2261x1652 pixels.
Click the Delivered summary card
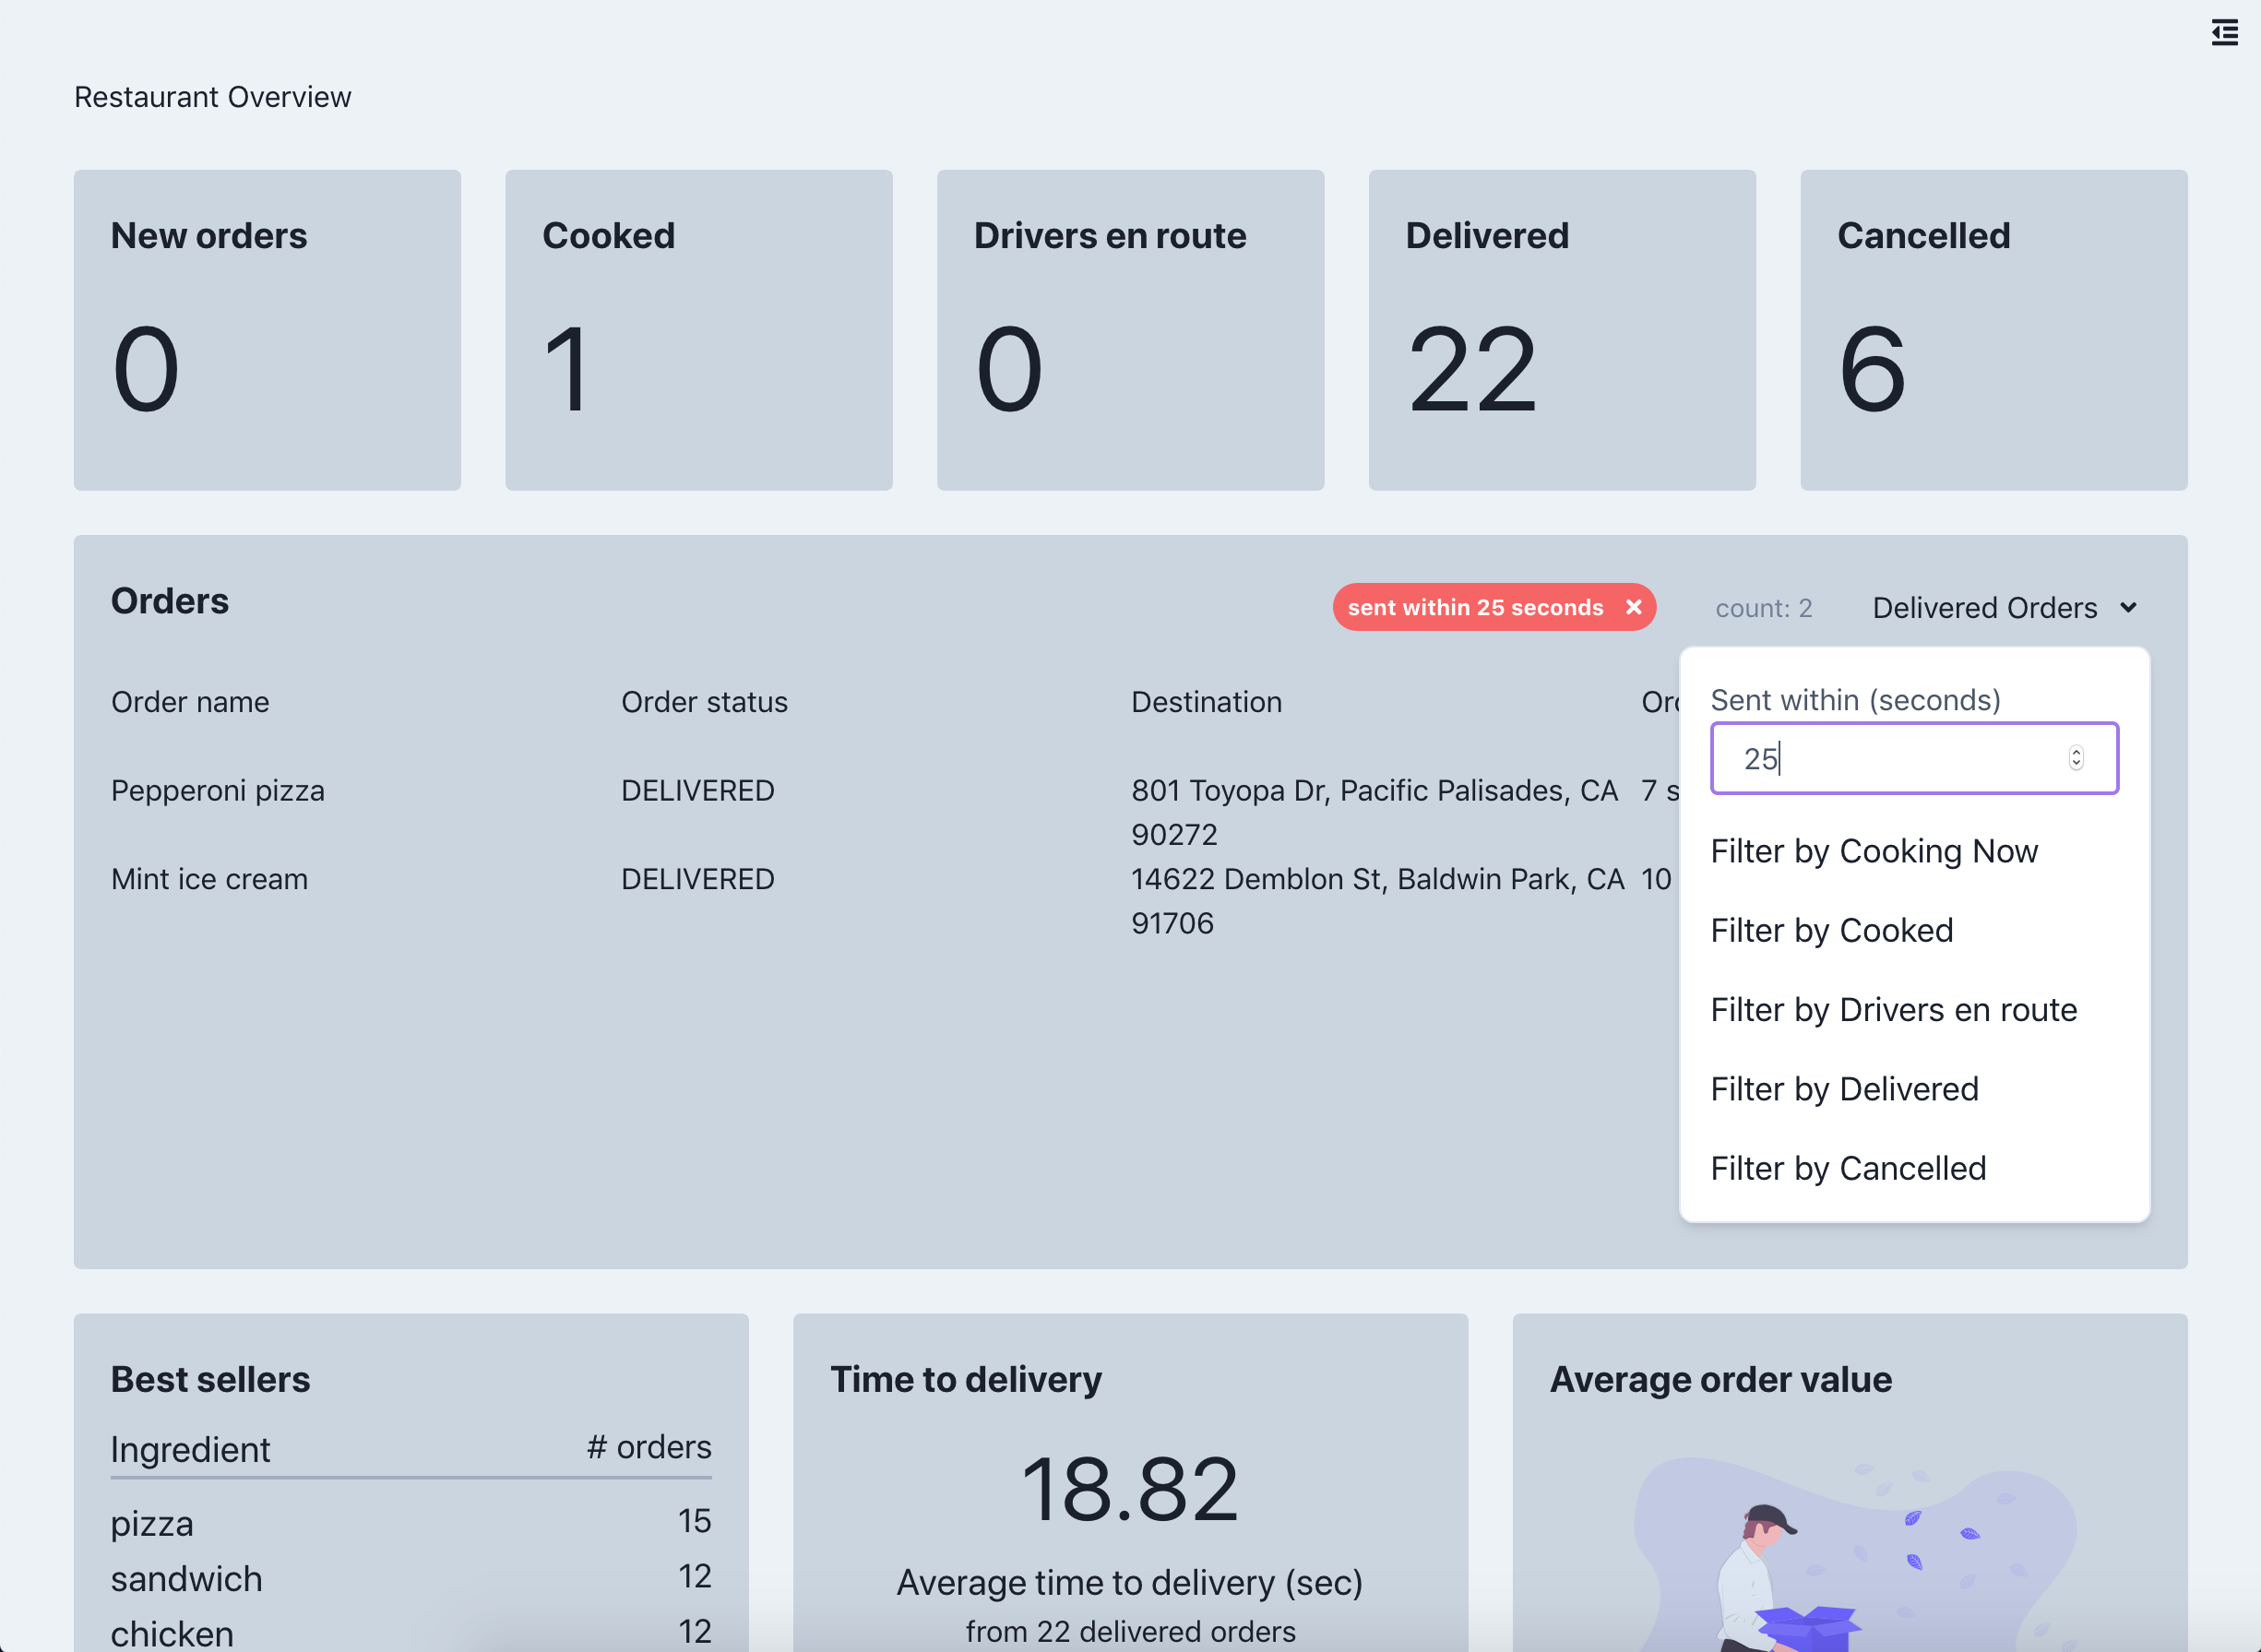1562,330
